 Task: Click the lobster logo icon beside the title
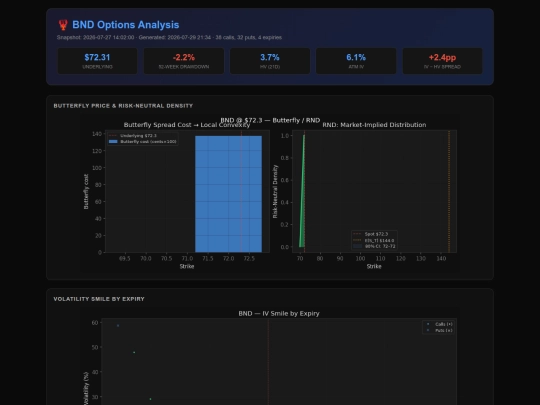tap(63, 25)
